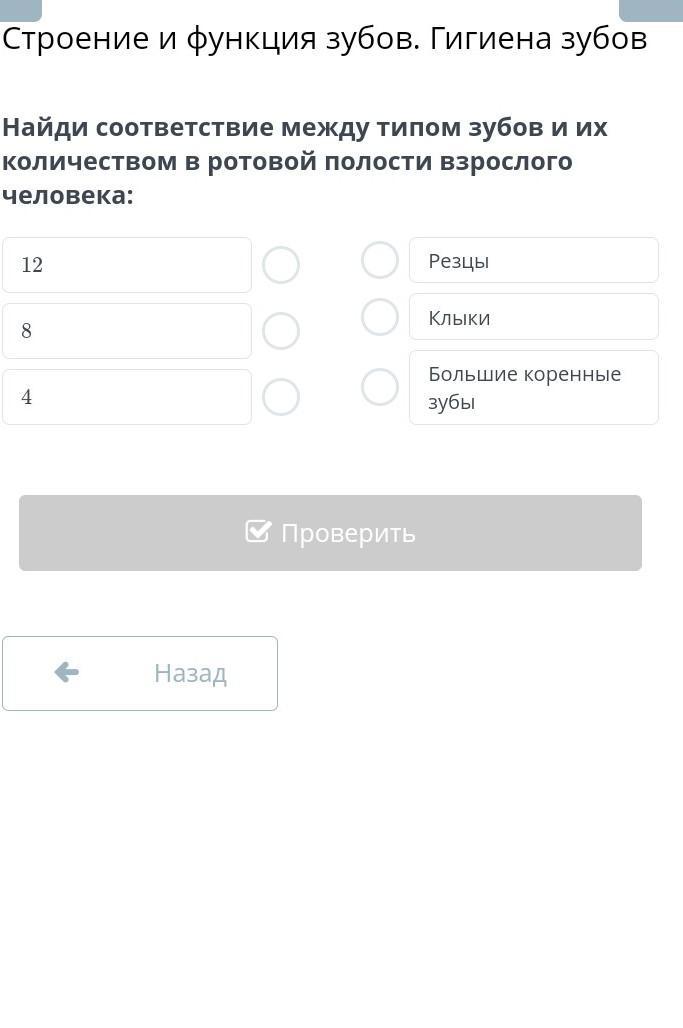The width and height of the screenshot is (683, 1028).
Task: Select the circle next to 4
Action: 281,397
